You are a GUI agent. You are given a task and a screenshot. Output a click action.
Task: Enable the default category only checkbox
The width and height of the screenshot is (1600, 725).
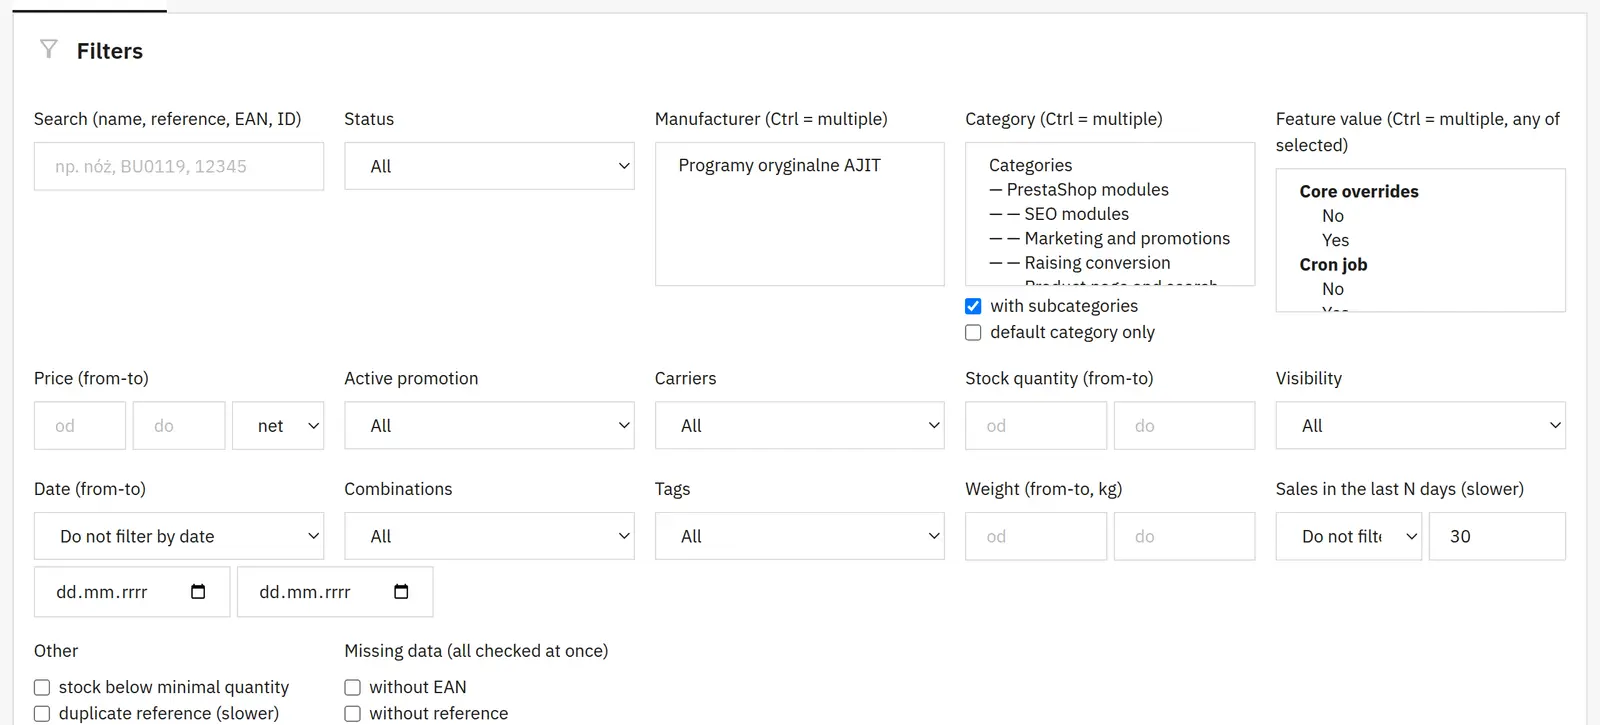[x=973, y=332]
